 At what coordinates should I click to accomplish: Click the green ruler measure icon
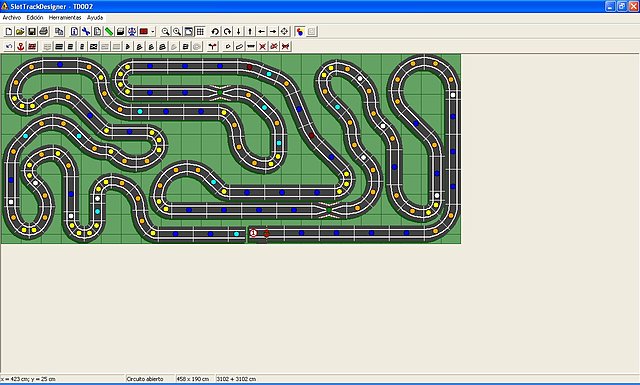[109, 31]
